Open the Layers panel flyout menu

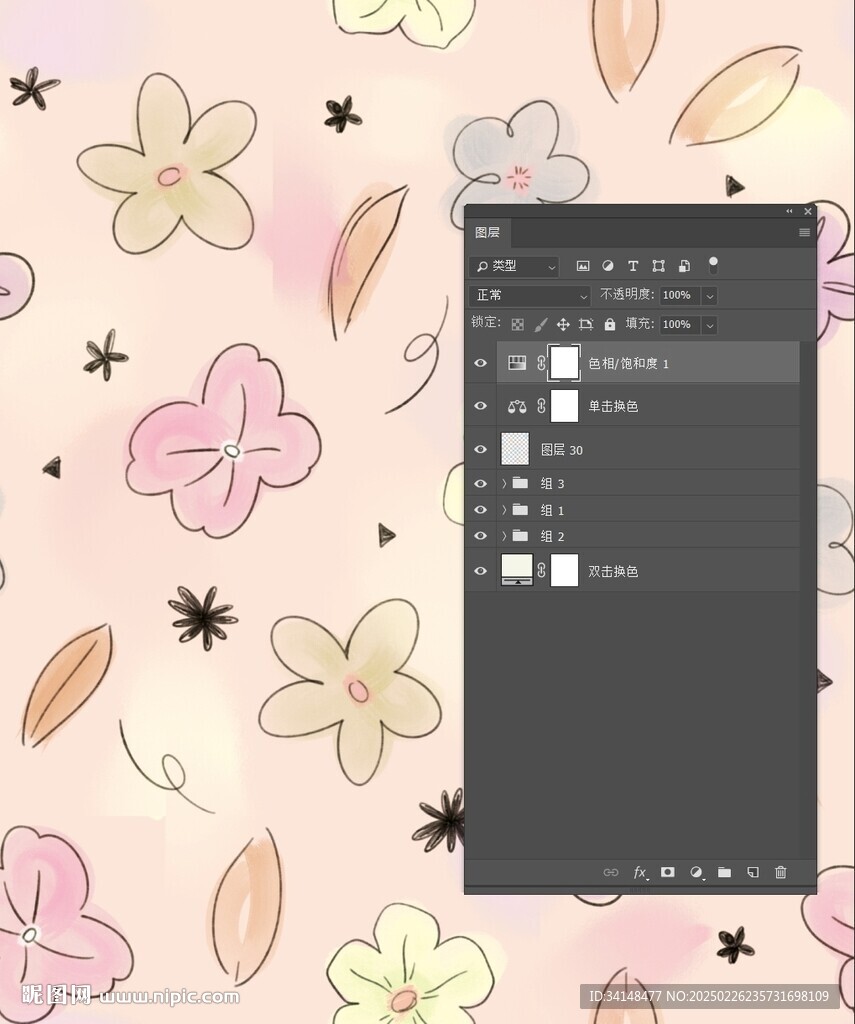click(804, 233)
